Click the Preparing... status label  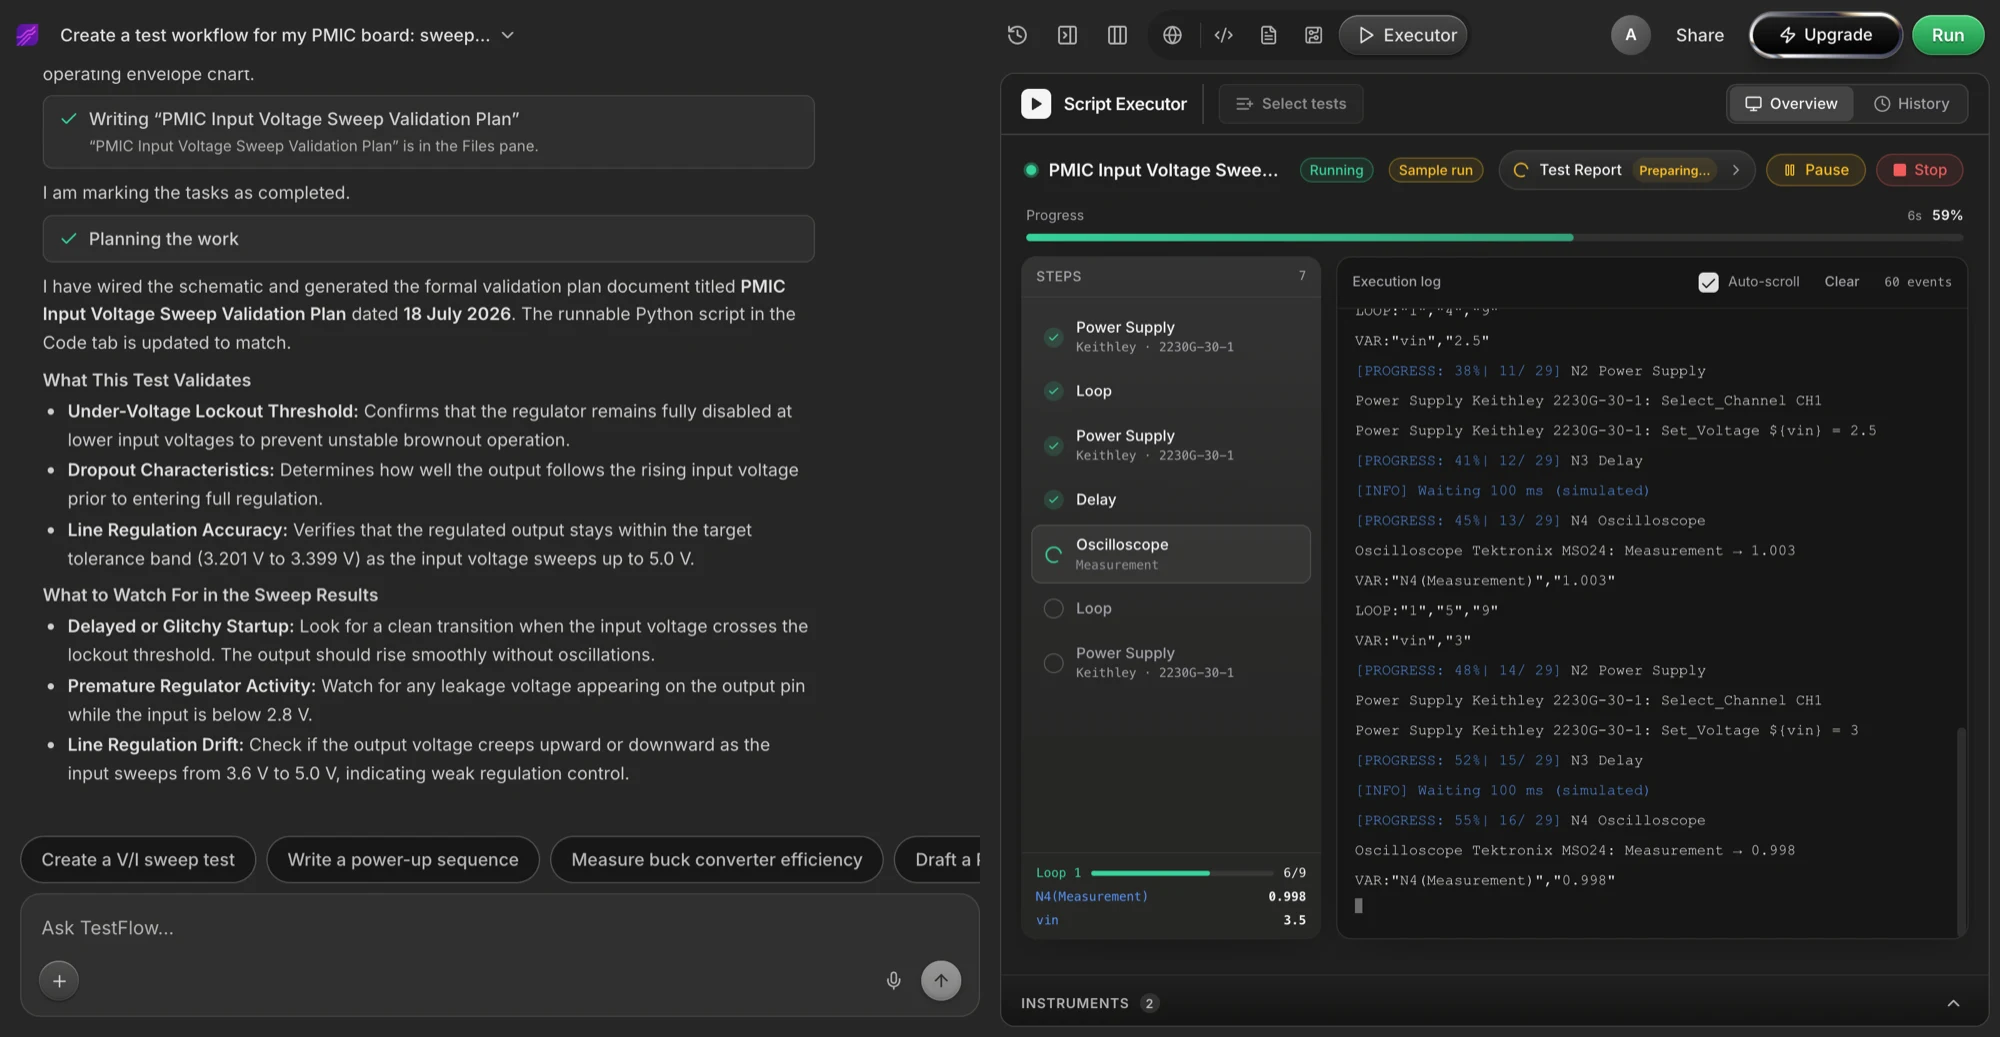pyautogui.click(x=1674, y=170)
